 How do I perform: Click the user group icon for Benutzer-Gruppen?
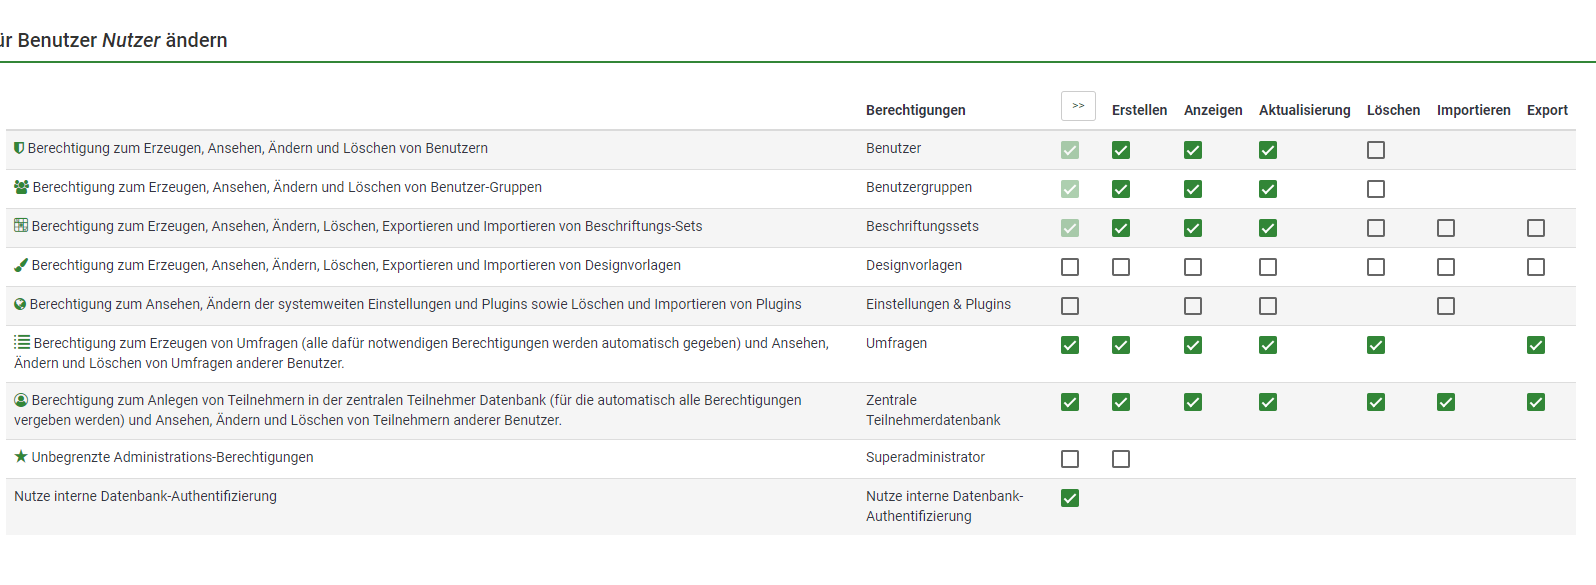[21, 187]
